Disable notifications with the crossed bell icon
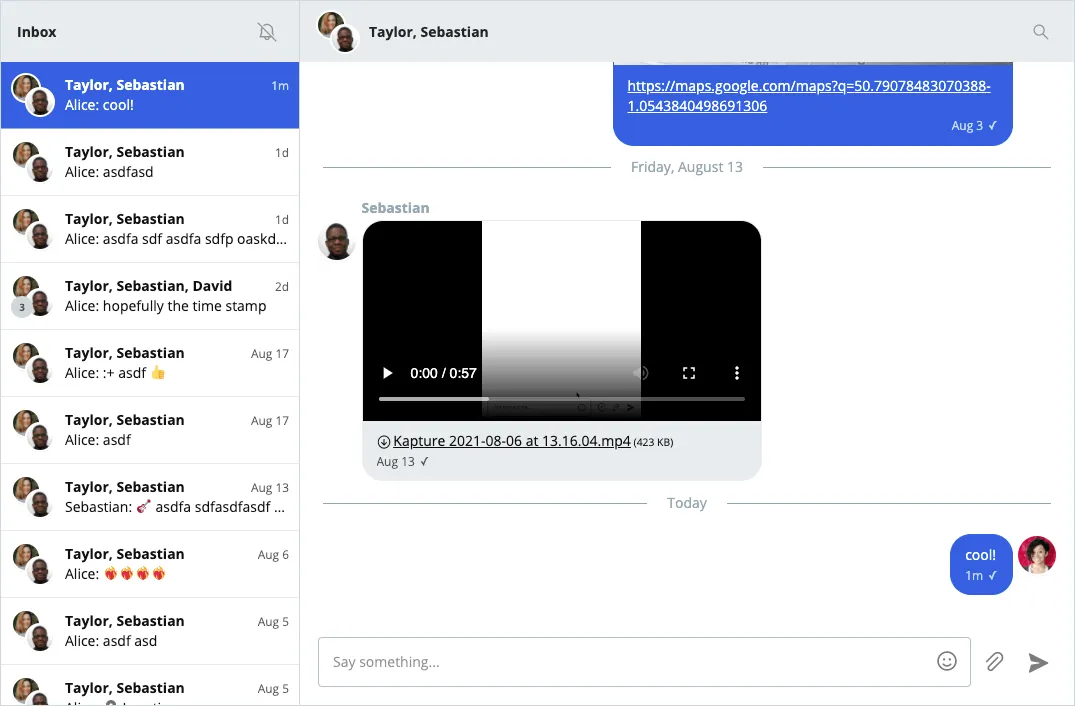Image resolution: width=1075 pixels, height=706 pixels. 266,31
